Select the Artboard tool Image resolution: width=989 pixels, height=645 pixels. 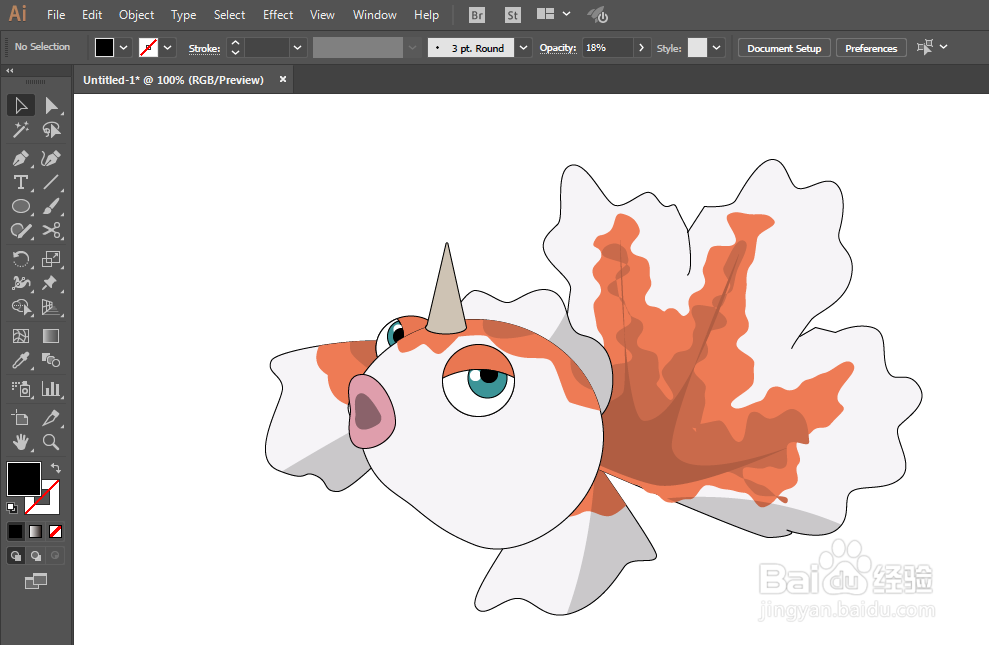tap(21, 417)
